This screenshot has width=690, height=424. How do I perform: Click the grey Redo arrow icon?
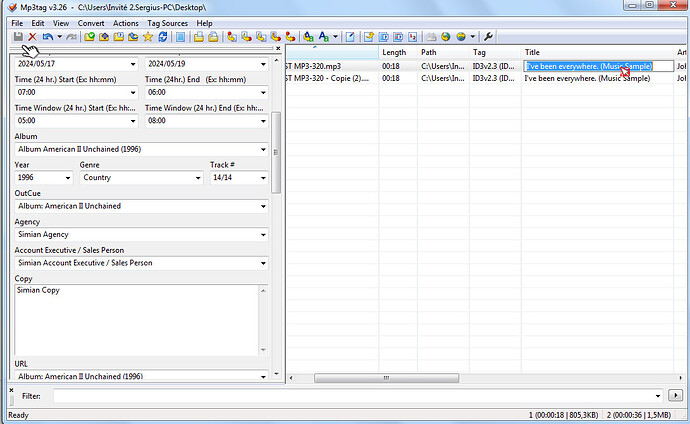(71, 37)
